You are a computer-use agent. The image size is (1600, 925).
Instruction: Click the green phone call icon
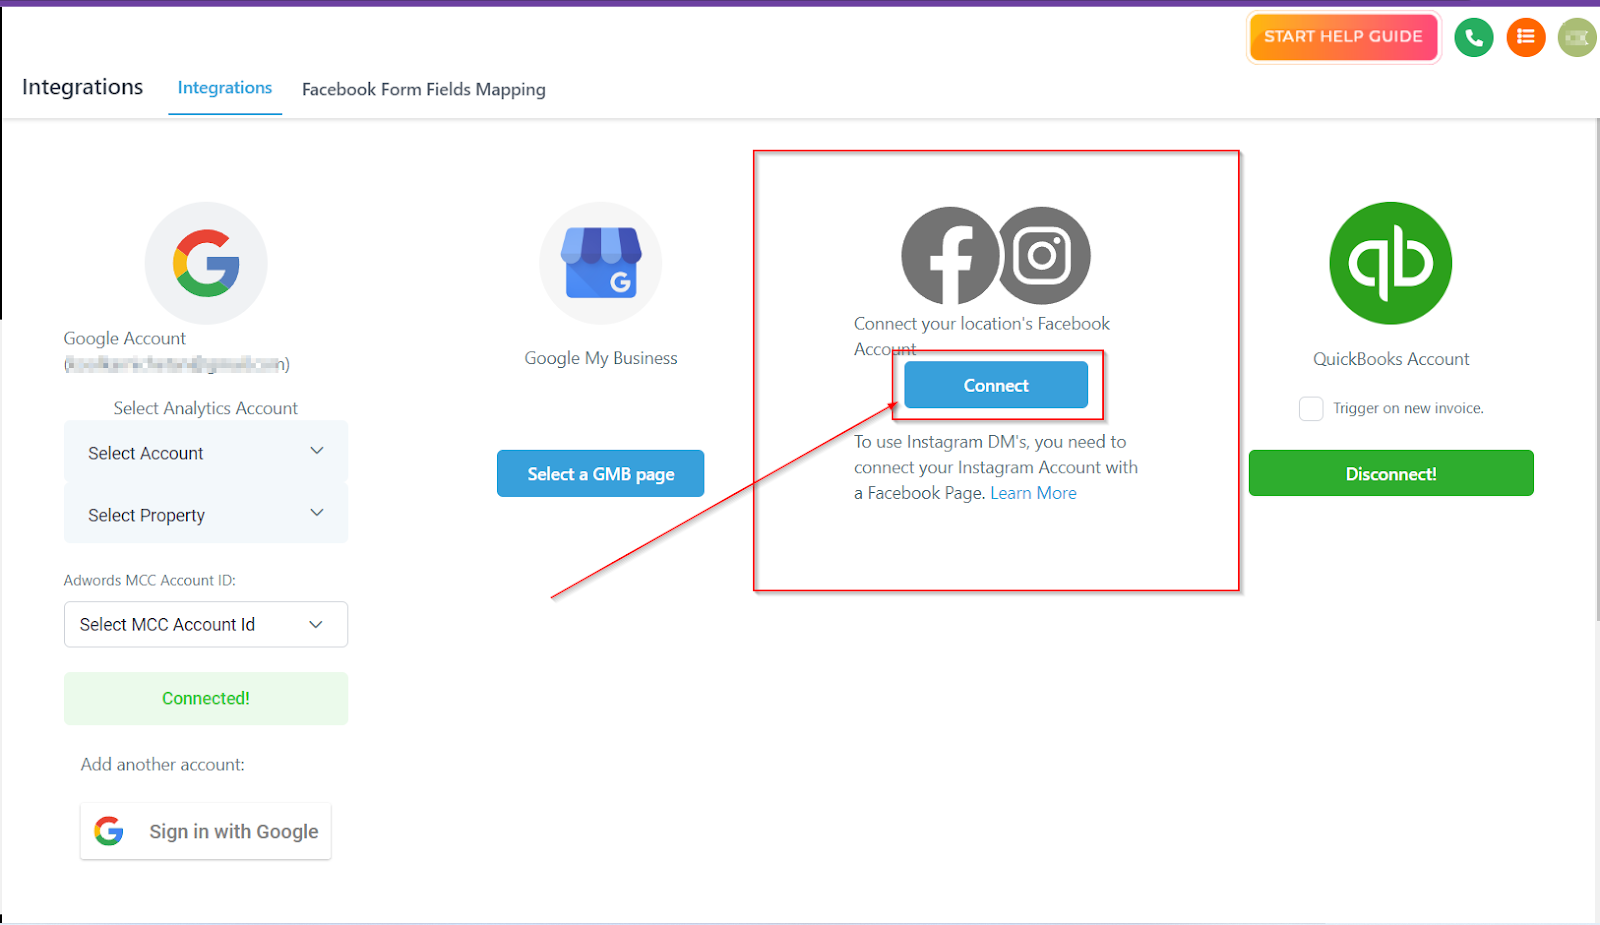1473,38
